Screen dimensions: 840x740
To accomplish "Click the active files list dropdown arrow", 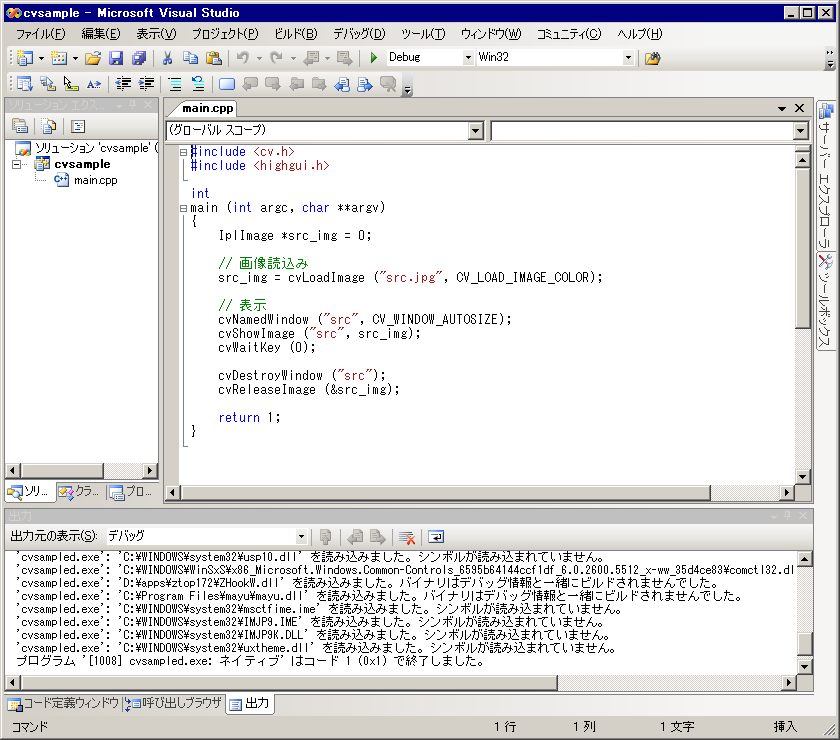I will click(x=782, y=109).
